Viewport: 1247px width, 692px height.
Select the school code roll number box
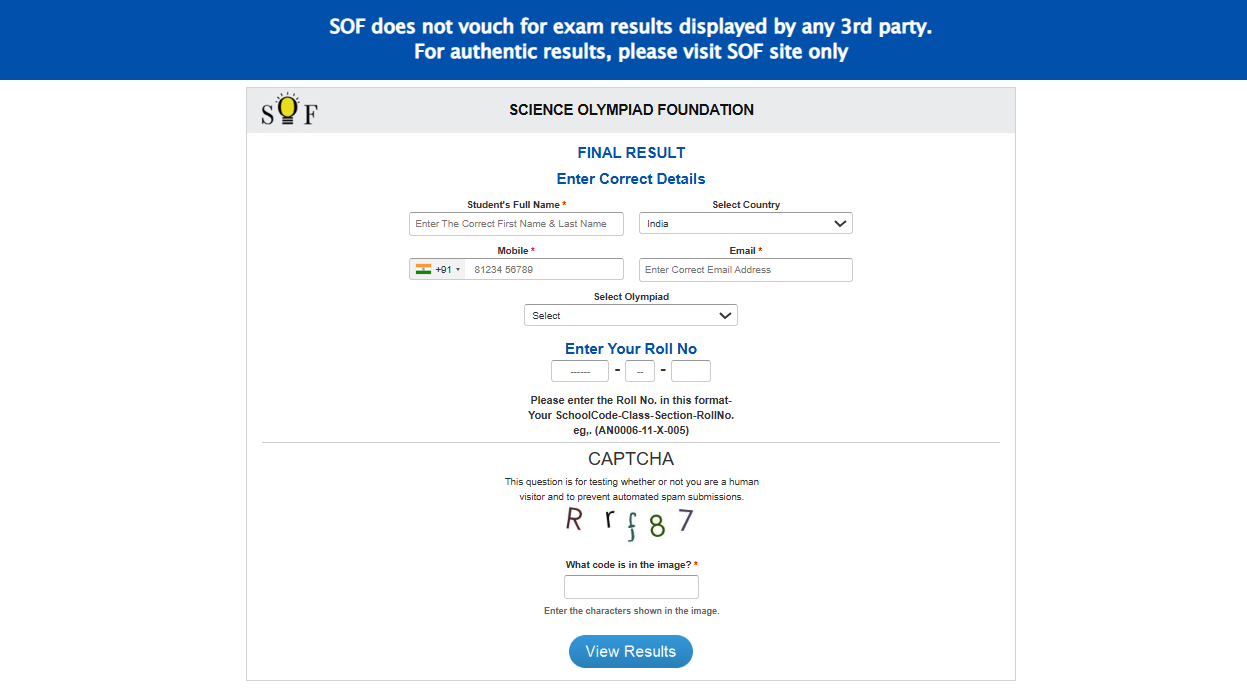[x=580, y=371]
